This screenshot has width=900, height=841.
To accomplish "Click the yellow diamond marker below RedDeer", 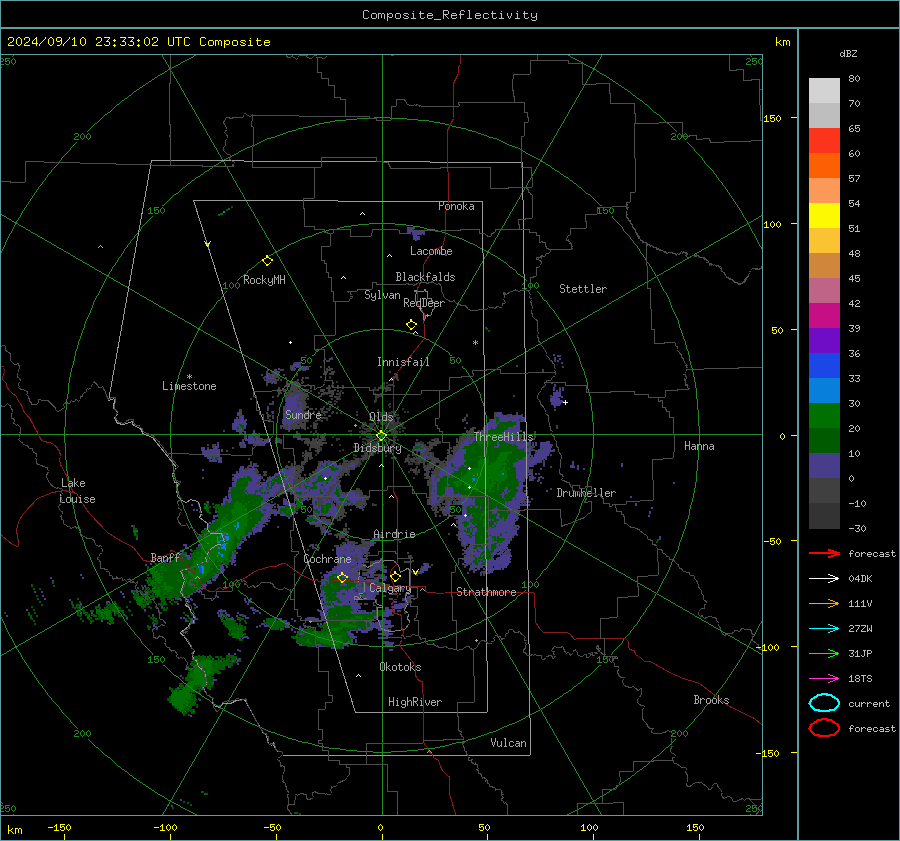I will coord(412,325).
